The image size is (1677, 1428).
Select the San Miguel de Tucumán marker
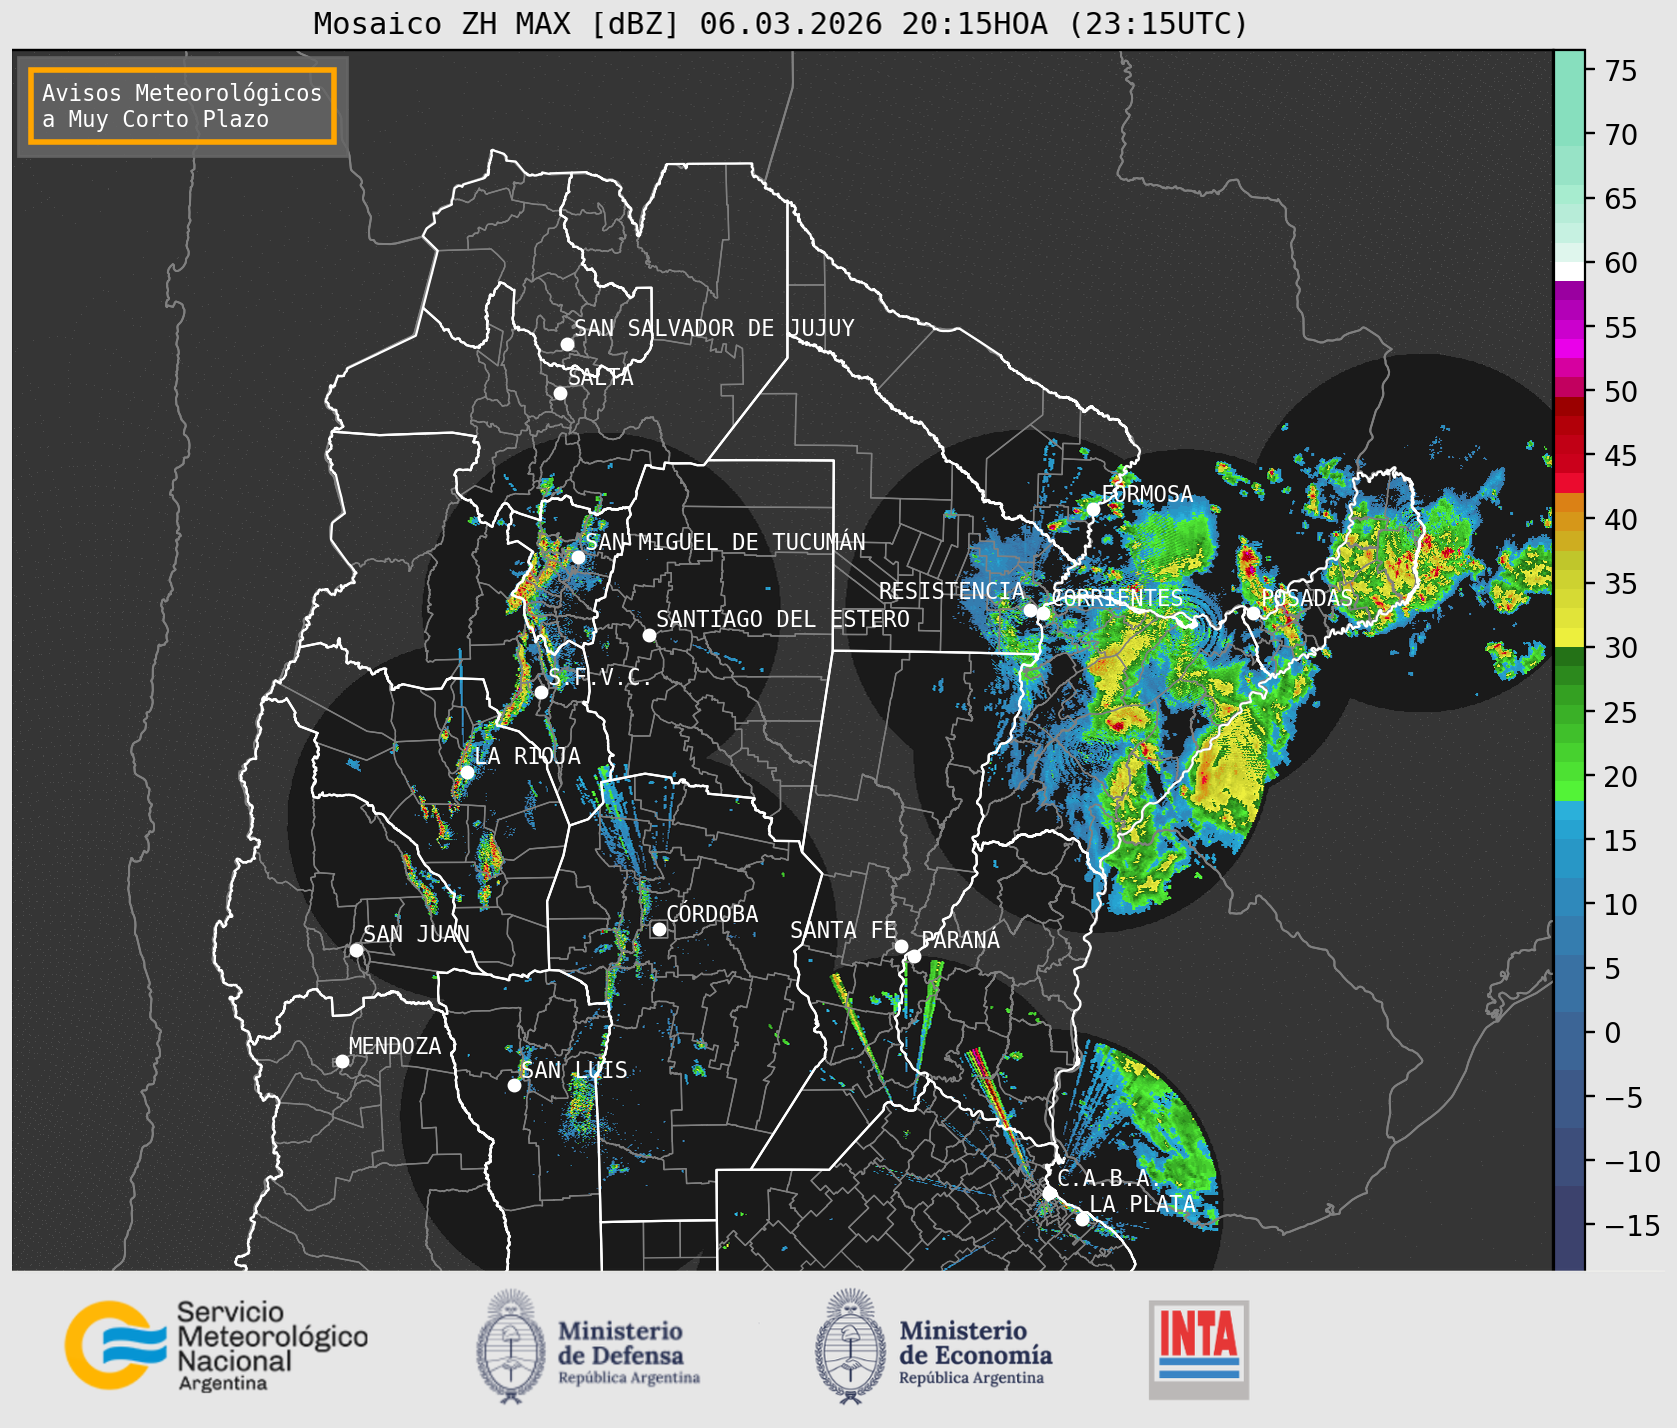578,557
